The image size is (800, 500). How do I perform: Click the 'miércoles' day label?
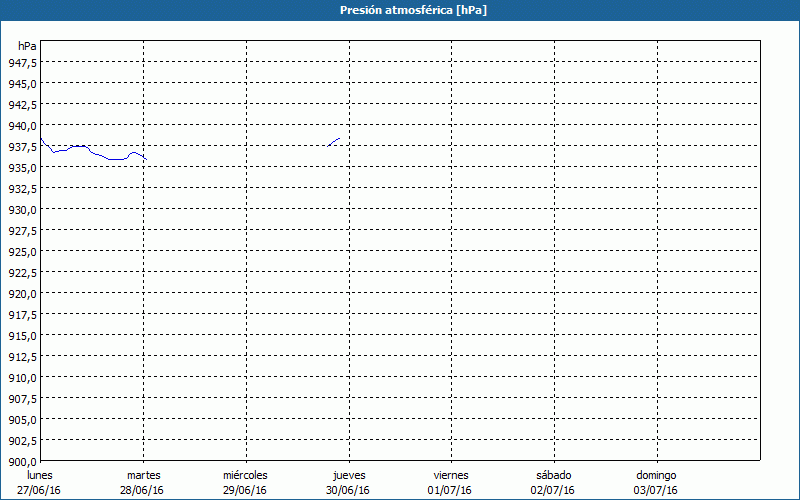coord(245,475)
